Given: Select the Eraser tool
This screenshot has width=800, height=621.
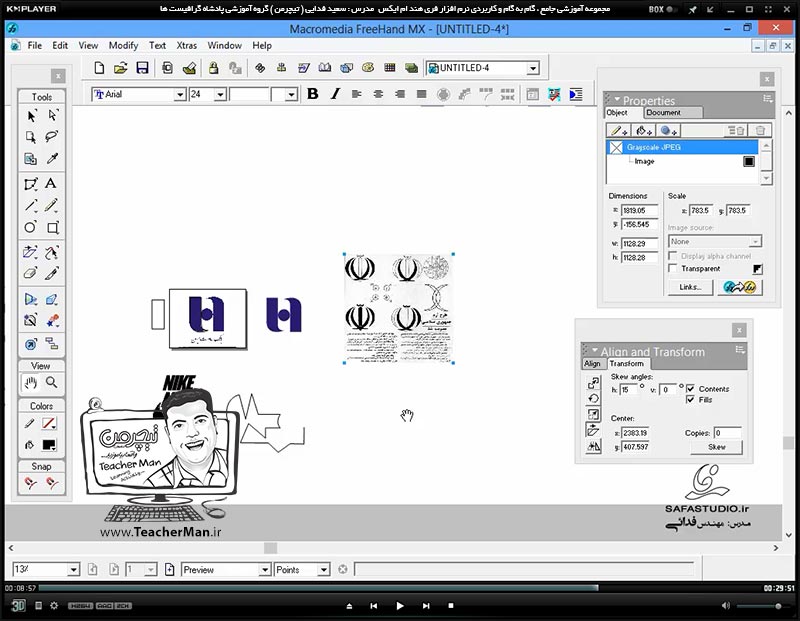Looking at the screenshot, I should (31, 274).
